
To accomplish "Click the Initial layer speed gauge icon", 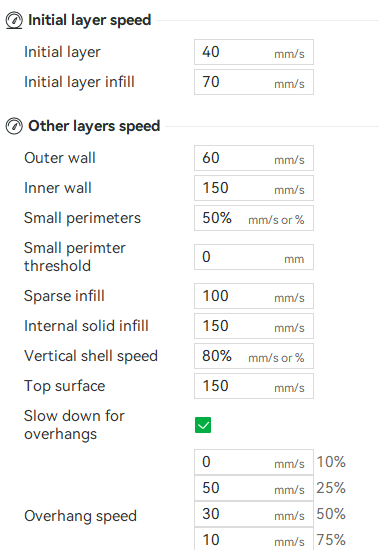I will click(14, 20).
